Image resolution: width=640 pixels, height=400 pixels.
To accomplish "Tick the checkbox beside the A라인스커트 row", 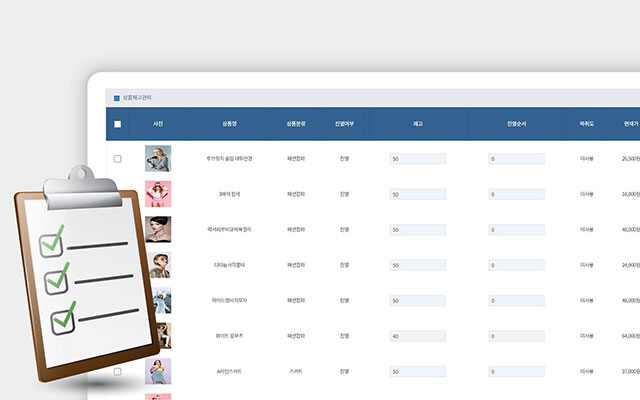I will point(117,371).
